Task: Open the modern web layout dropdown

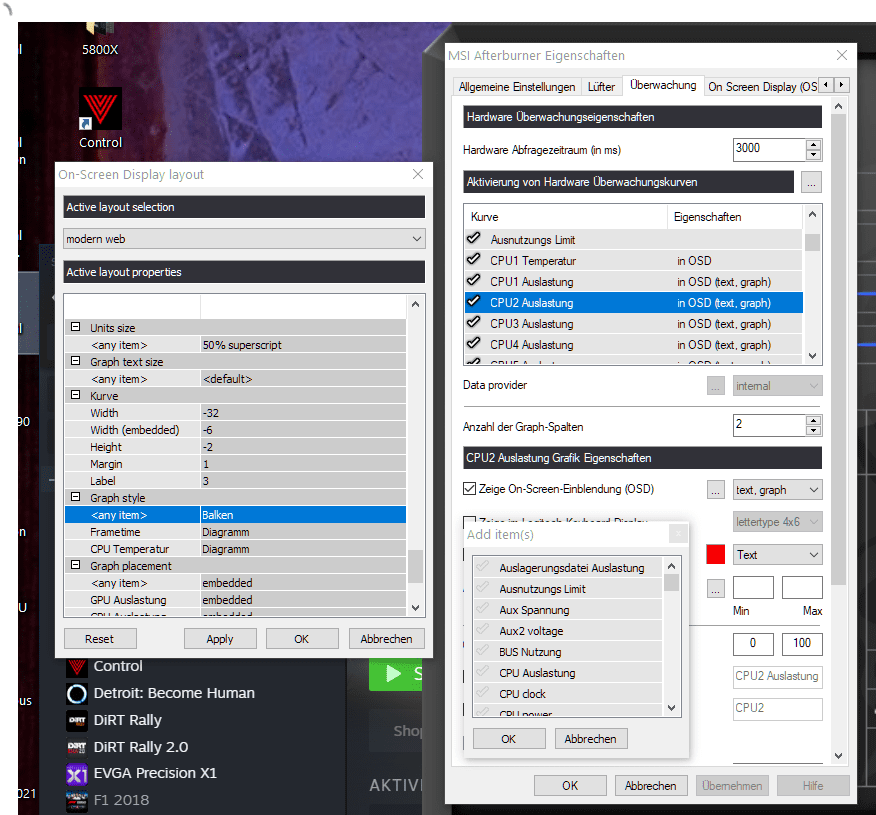Action: [x=244, y=239]
